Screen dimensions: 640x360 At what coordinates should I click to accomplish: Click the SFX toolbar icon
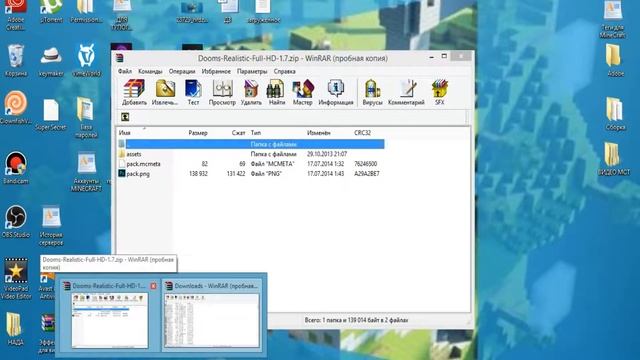click(x=440, y=92)
